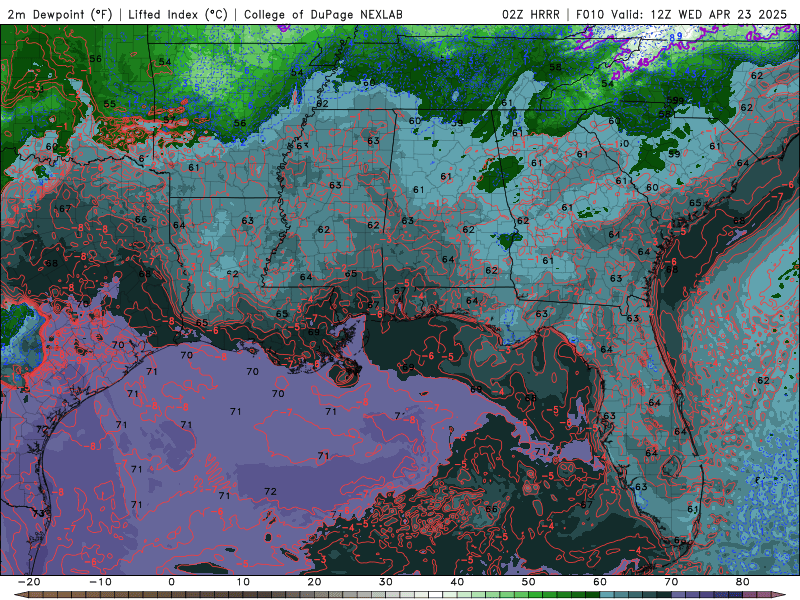Viewport: 800px width, 600px height.
Task: Click the '80' colorbar tick label
Action: click(x=743, y=582)
